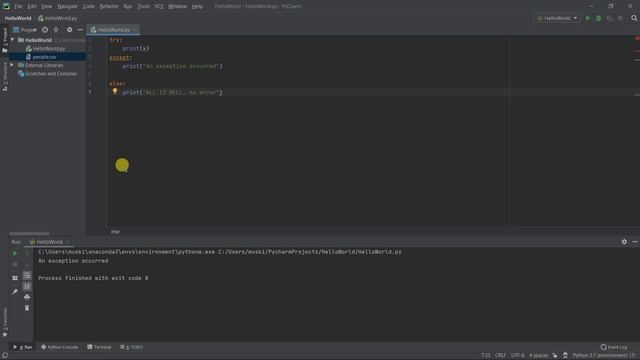This screenshot has height=360, width=640.
Task: Open the View menu
Action: pos(46,7)
